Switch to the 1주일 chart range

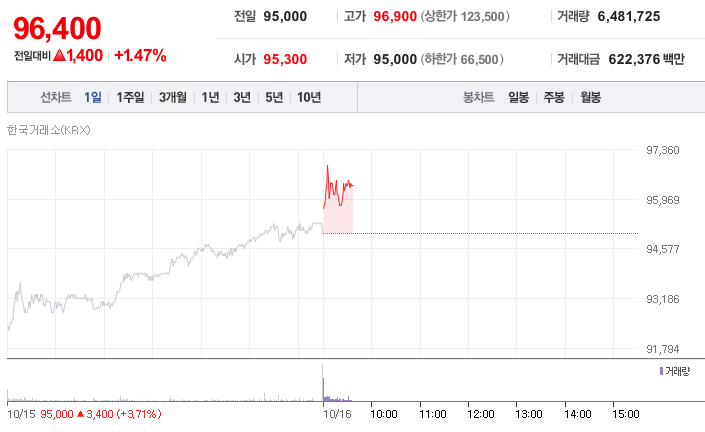tap(130, 97)
